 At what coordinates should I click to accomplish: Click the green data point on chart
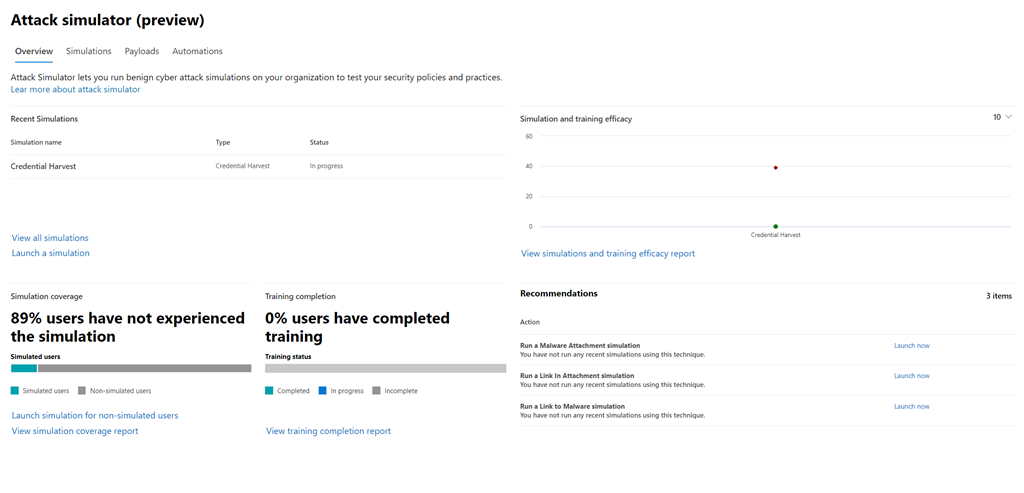[x=776, y=226]
